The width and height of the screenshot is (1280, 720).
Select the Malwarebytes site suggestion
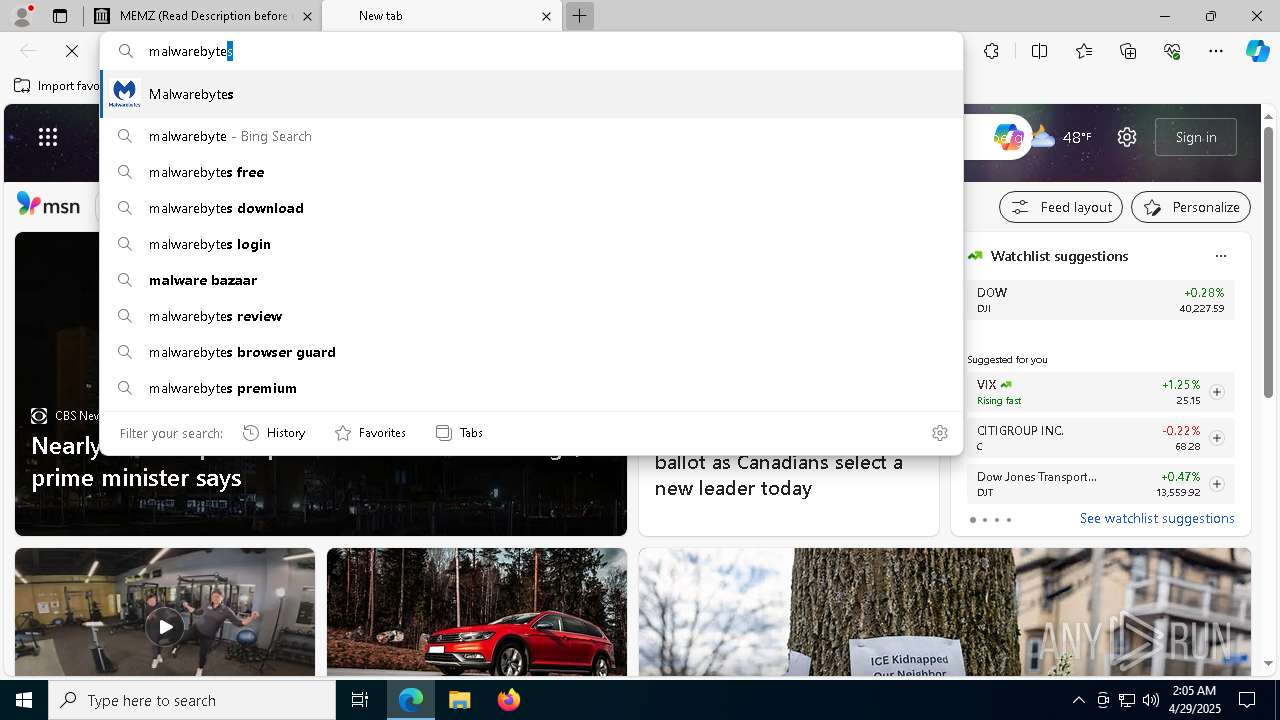tap(531, 94)
